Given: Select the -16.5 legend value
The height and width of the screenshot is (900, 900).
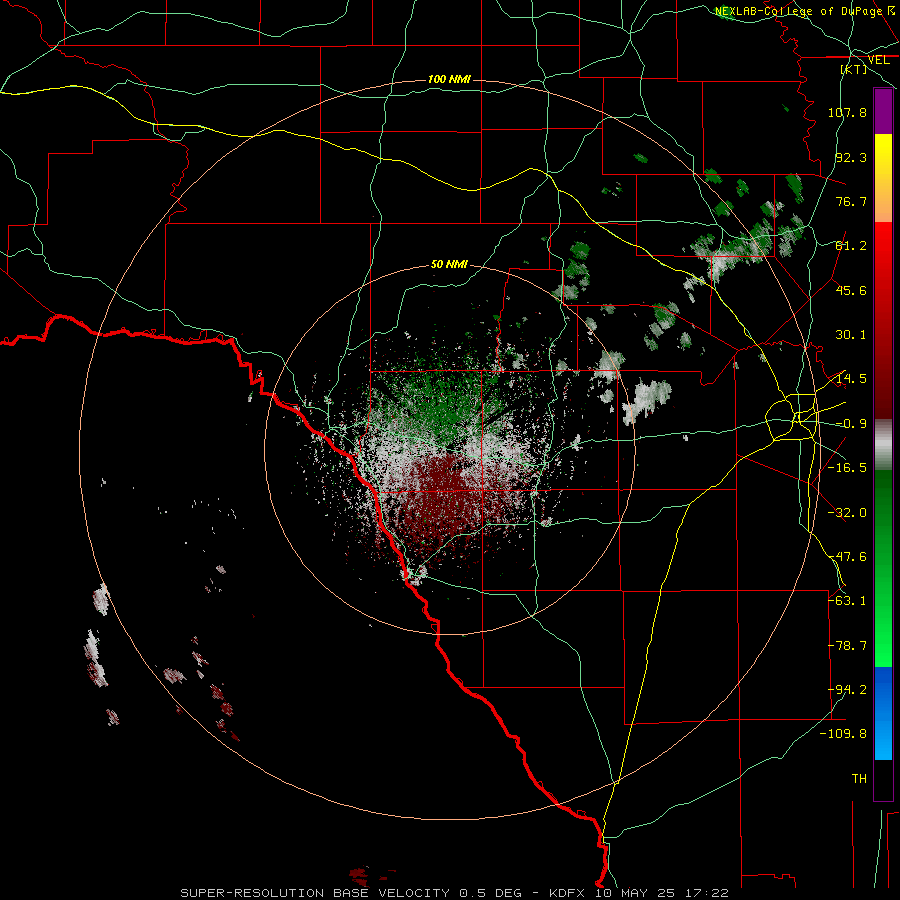Looking at the screenshot, I should click(847, 468).
